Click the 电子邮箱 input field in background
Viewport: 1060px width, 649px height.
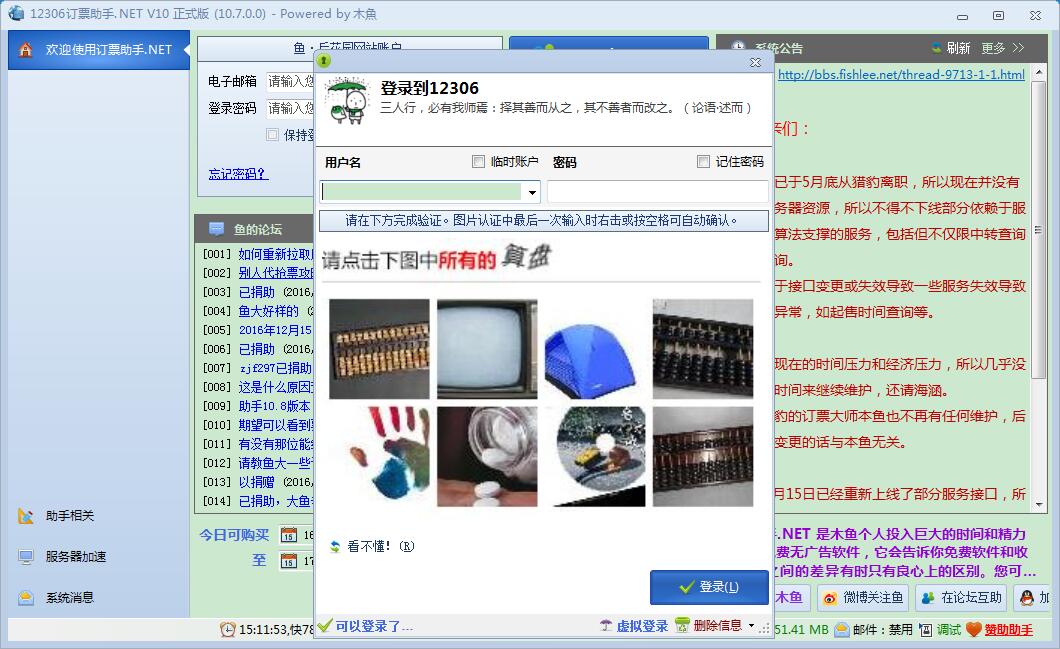[291, 82]
